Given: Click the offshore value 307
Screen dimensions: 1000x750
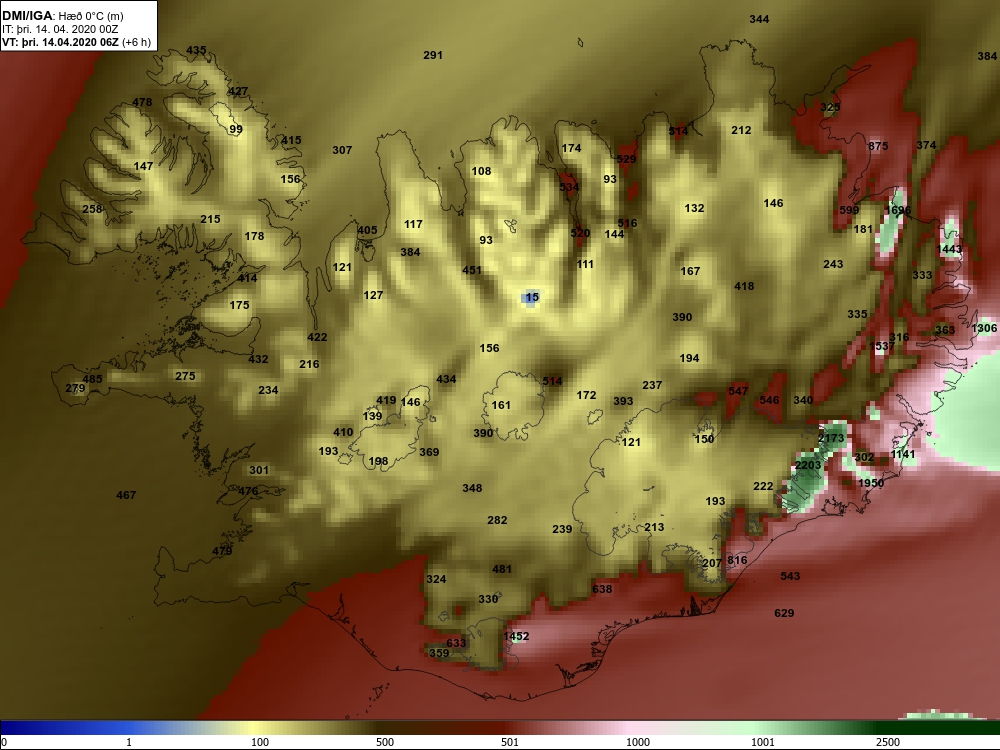Looking at the screenshot, I should (342, 150).
